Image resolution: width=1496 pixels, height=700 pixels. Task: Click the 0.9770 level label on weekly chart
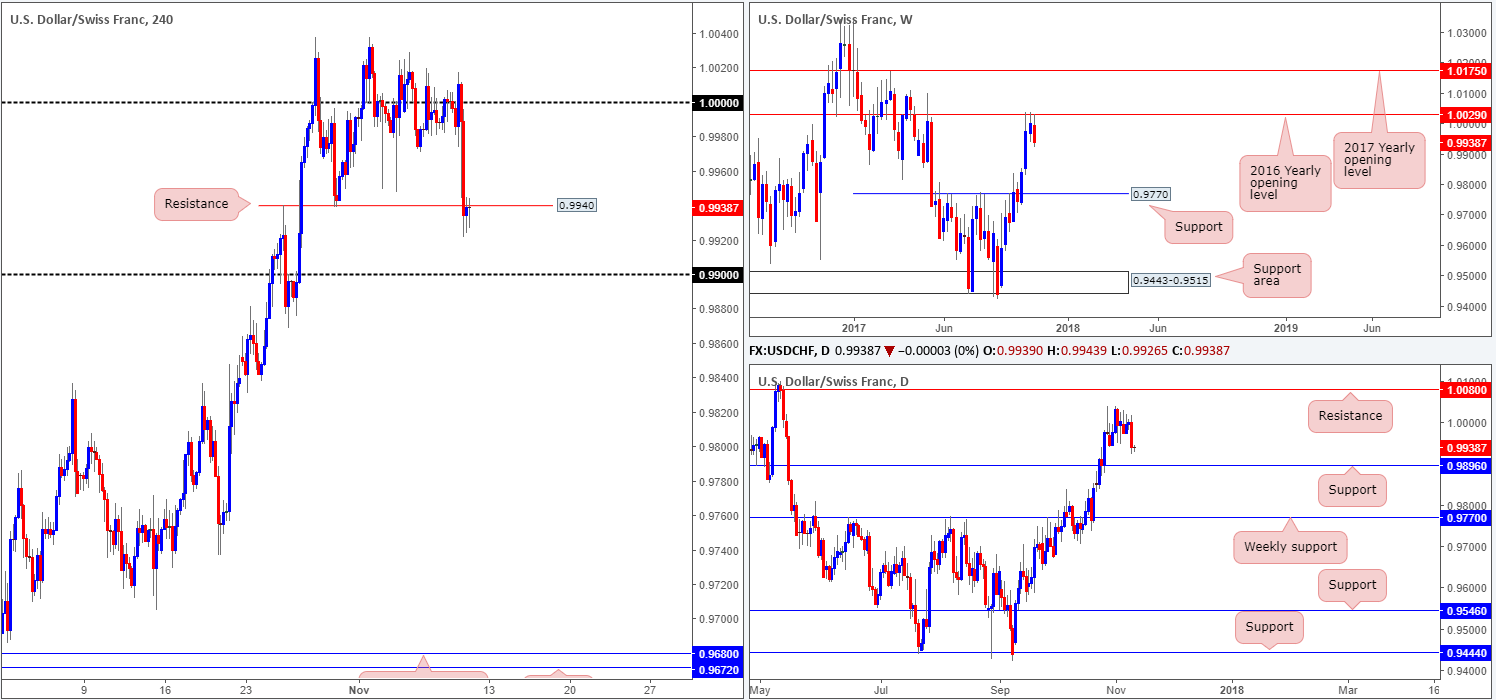(x=1150, y=193)
